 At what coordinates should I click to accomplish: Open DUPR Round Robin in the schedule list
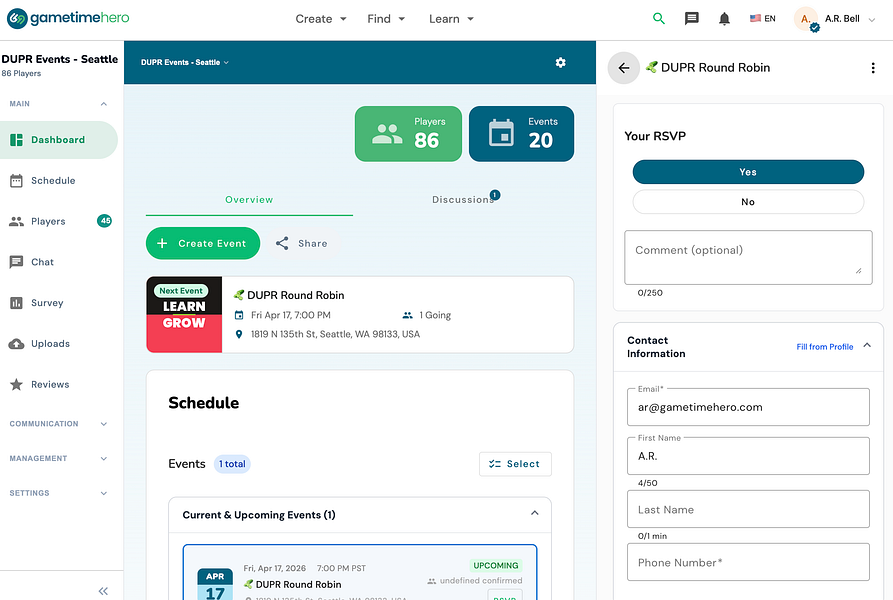point(298,585)
